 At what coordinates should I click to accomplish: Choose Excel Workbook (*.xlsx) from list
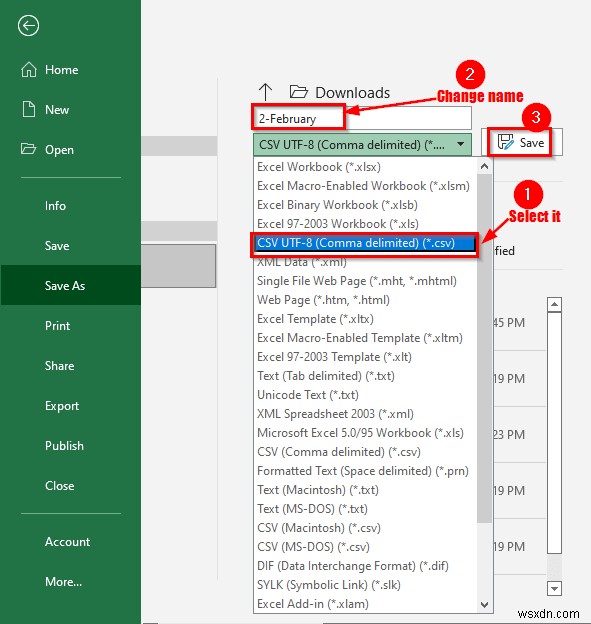[319, 167]
